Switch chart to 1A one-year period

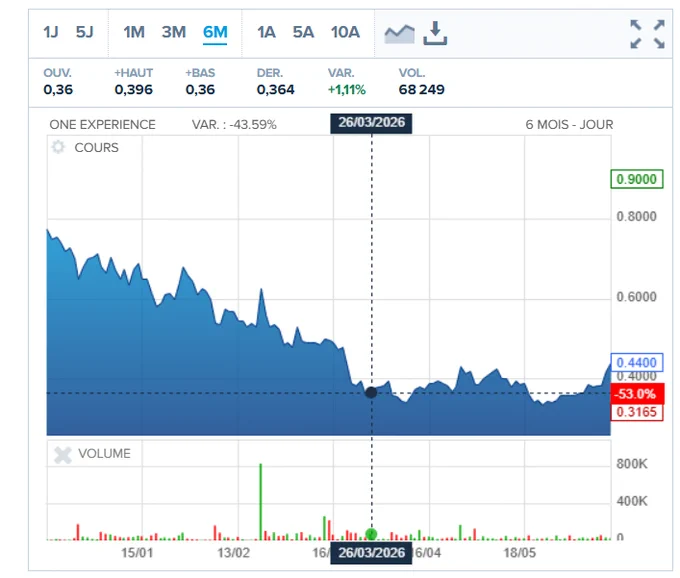pyautogui.click(x=266, y=32)
